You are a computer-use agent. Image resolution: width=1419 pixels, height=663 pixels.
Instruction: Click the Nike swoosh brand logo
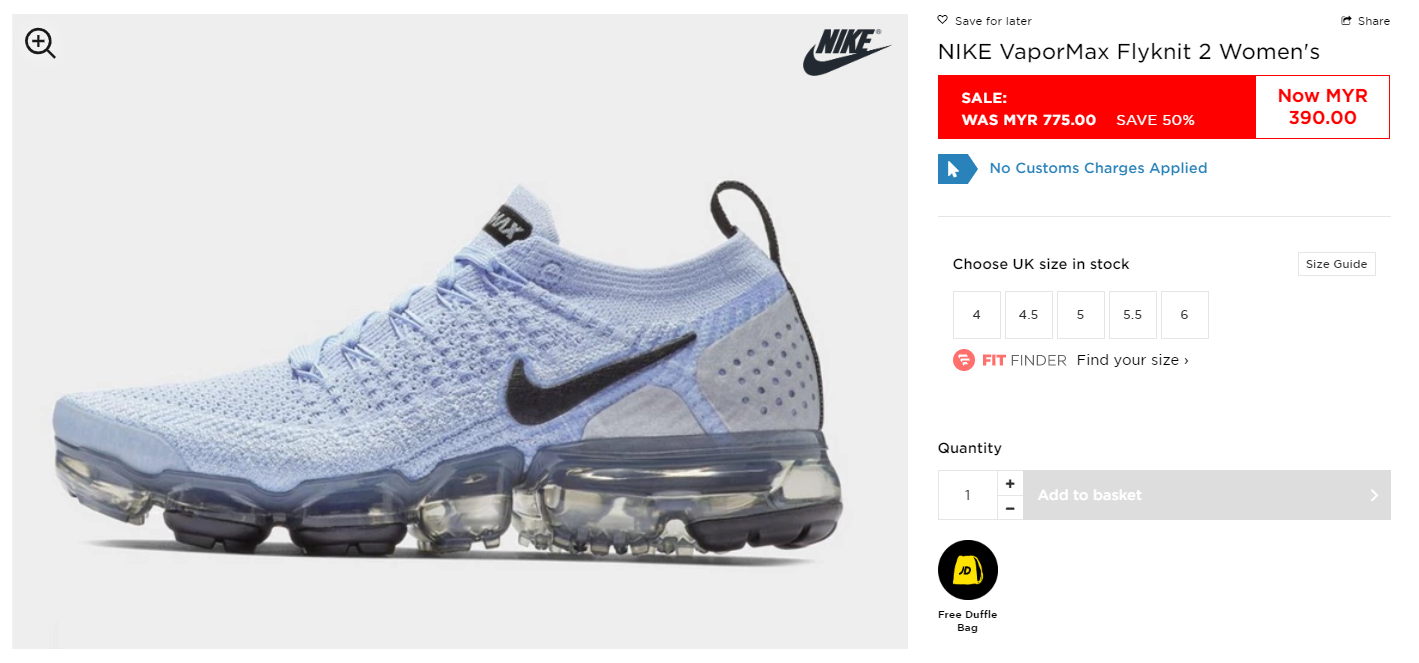[846, 51]
